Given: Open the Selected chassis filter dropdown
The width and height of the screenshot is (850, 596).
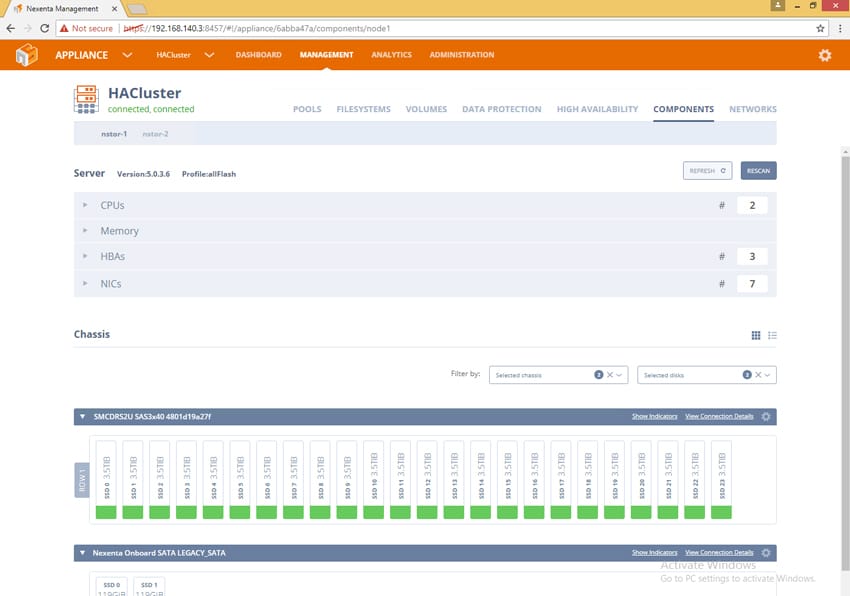Looking at the screenshot, I should coord(619,375).
